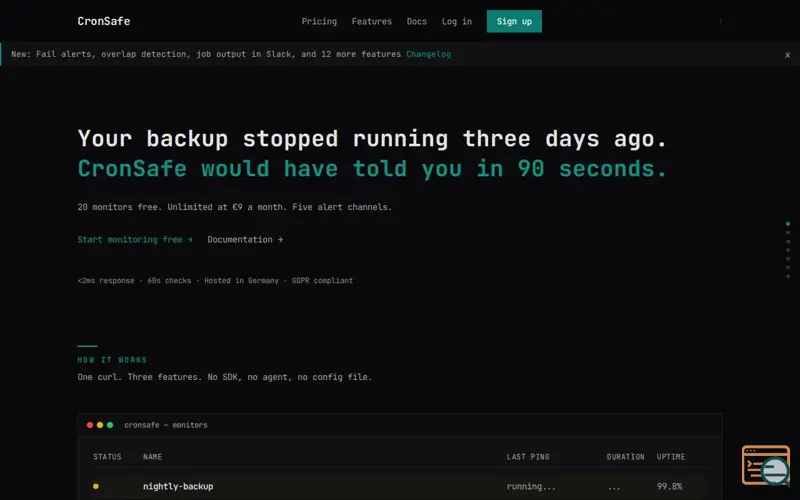Click the green window dot in monitors panel
The height and width of the screenshot is (500, 800).
(110, 425)
